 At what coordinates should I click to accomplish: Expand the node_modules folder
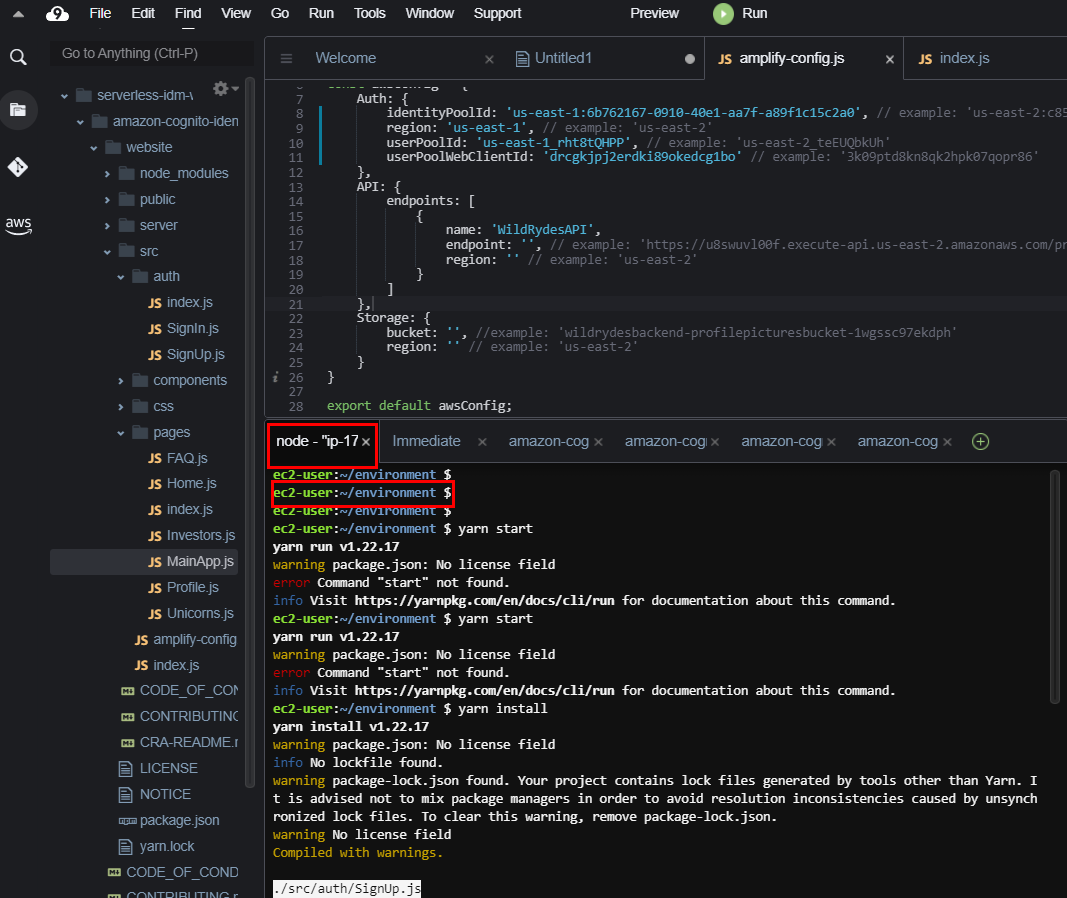click(x=107, y=174)
